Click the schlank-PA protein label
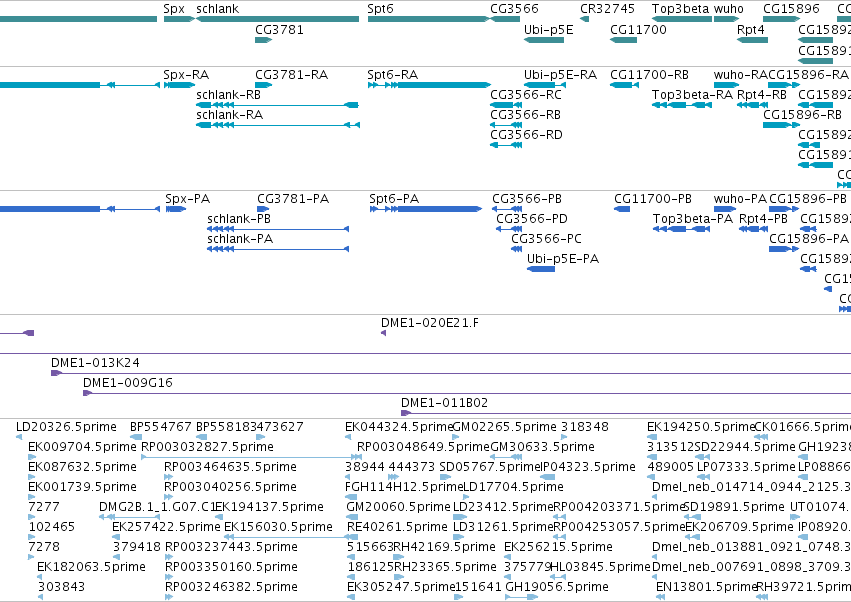 [240, 239]
